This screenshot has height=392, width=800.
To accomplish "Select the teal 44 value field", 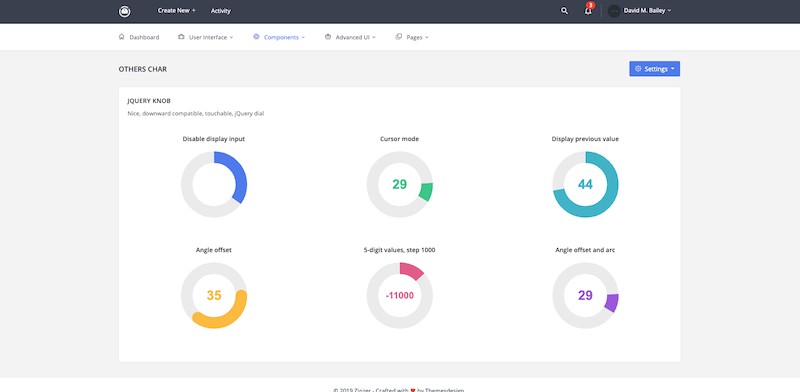I will click(585, 184).
